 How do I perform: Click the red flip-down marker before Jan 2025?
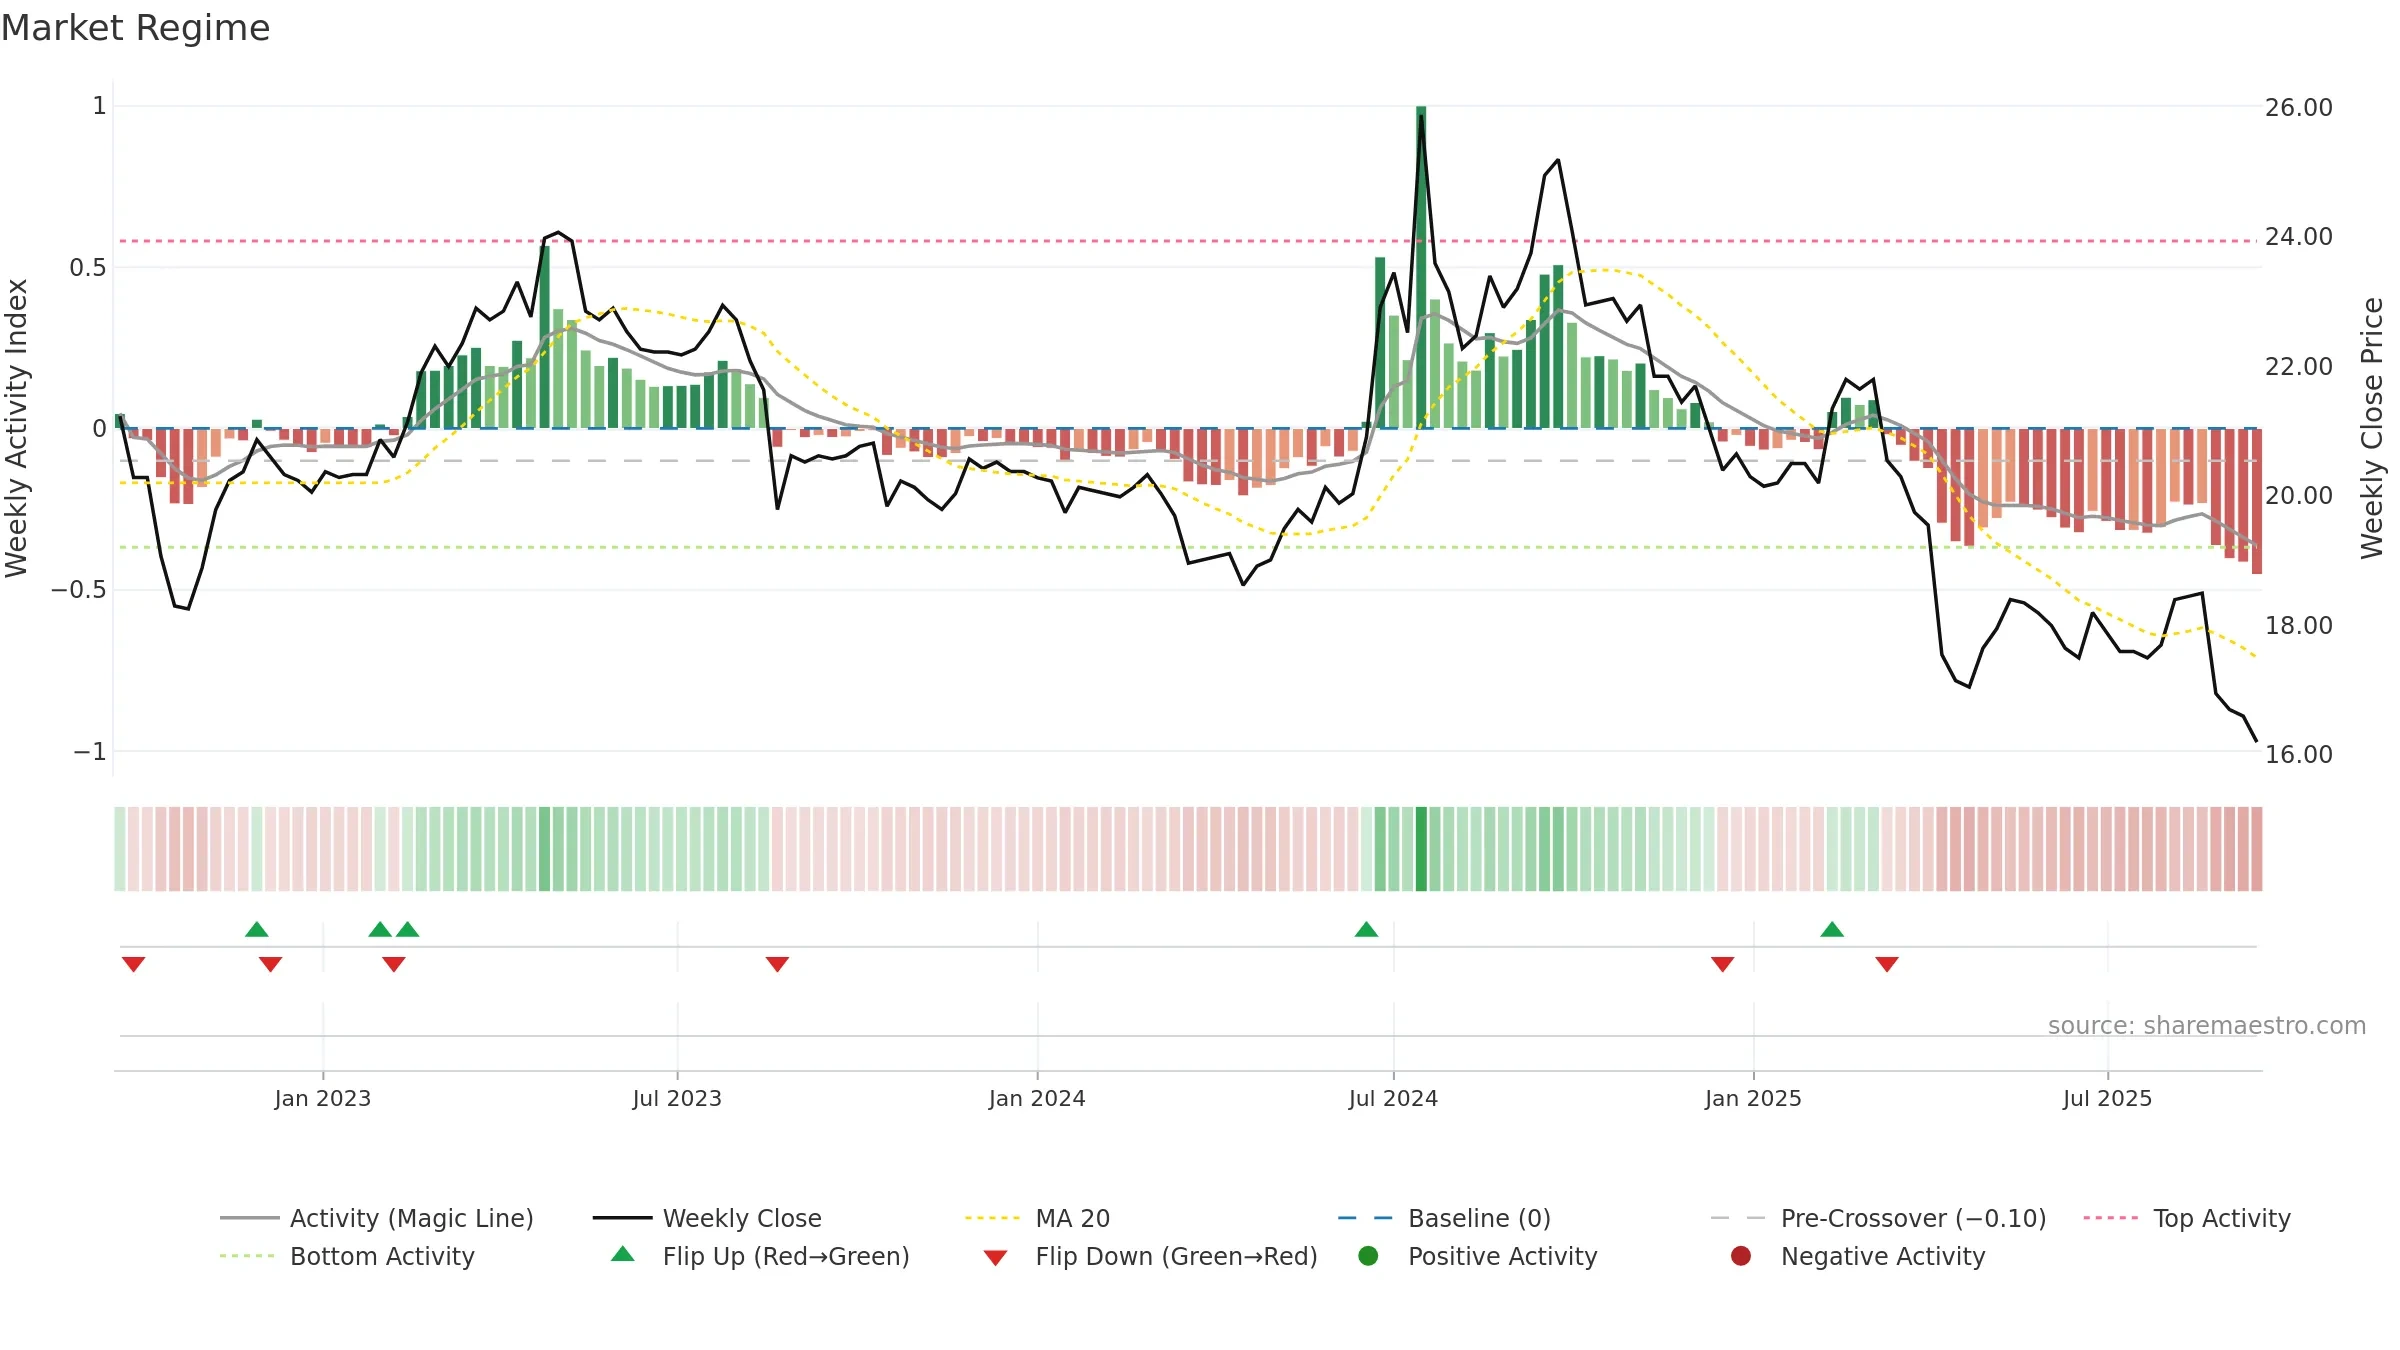point(1722,964)
